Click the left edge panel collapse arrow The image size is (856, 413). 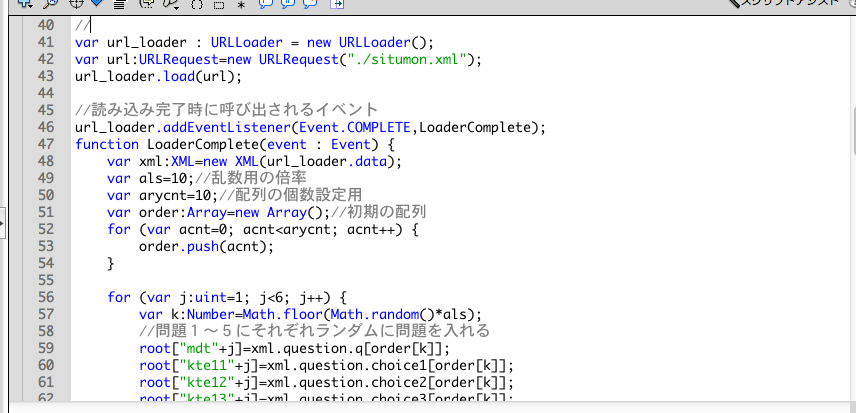tap(2, 223)
